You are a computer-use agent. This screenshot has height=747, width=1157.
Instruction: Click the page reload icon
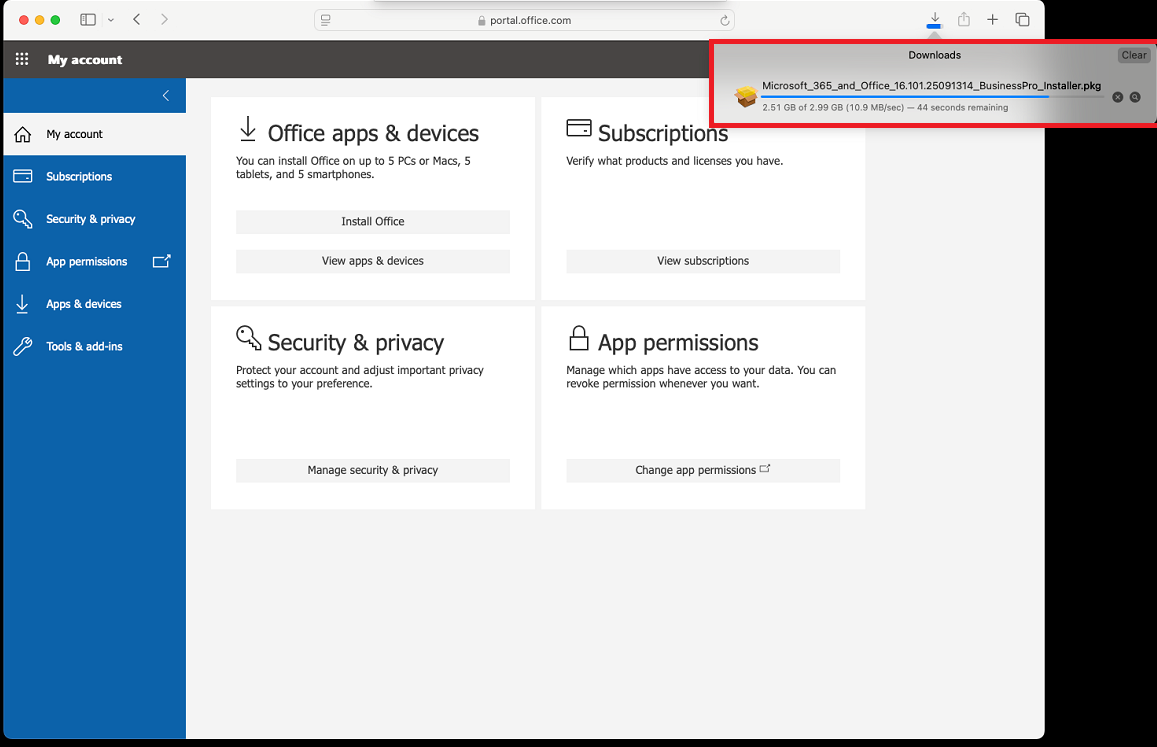(x=724, y=20)
